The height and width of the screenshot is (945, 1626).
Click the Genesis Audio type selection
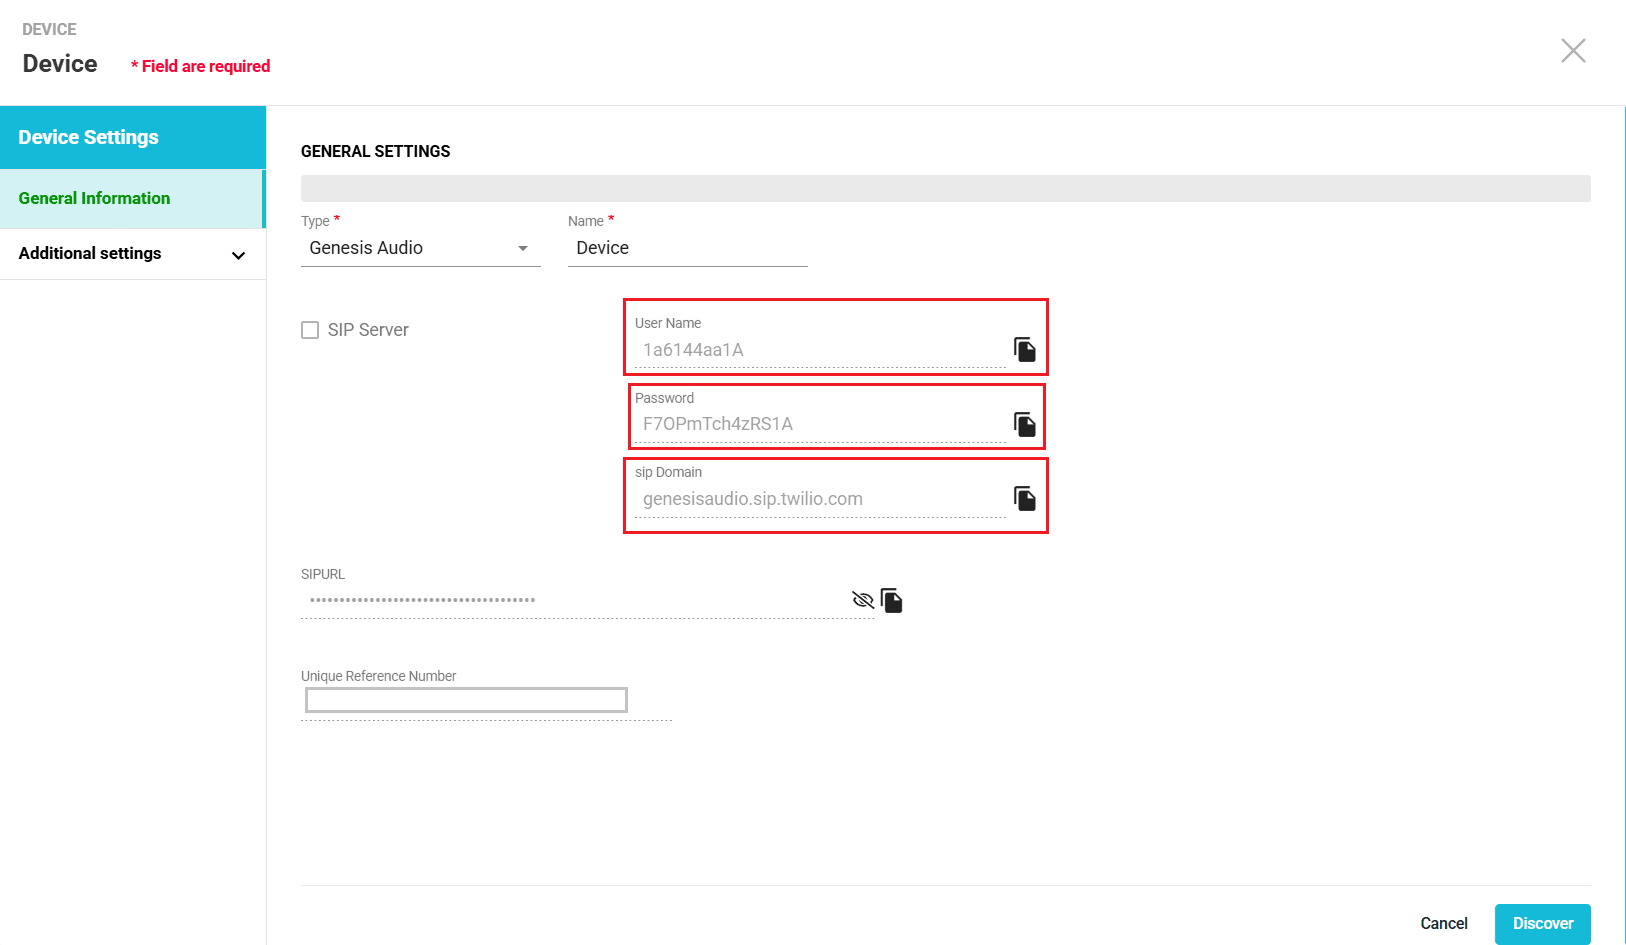tap(400, 248)
